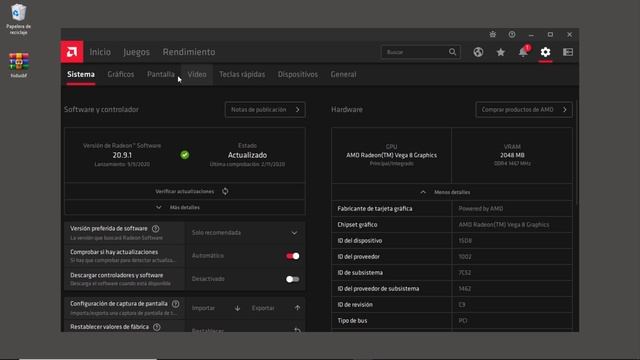Screen dimensions: 640x360
Task: Open settings gear icon
Action: coord(545,52)
